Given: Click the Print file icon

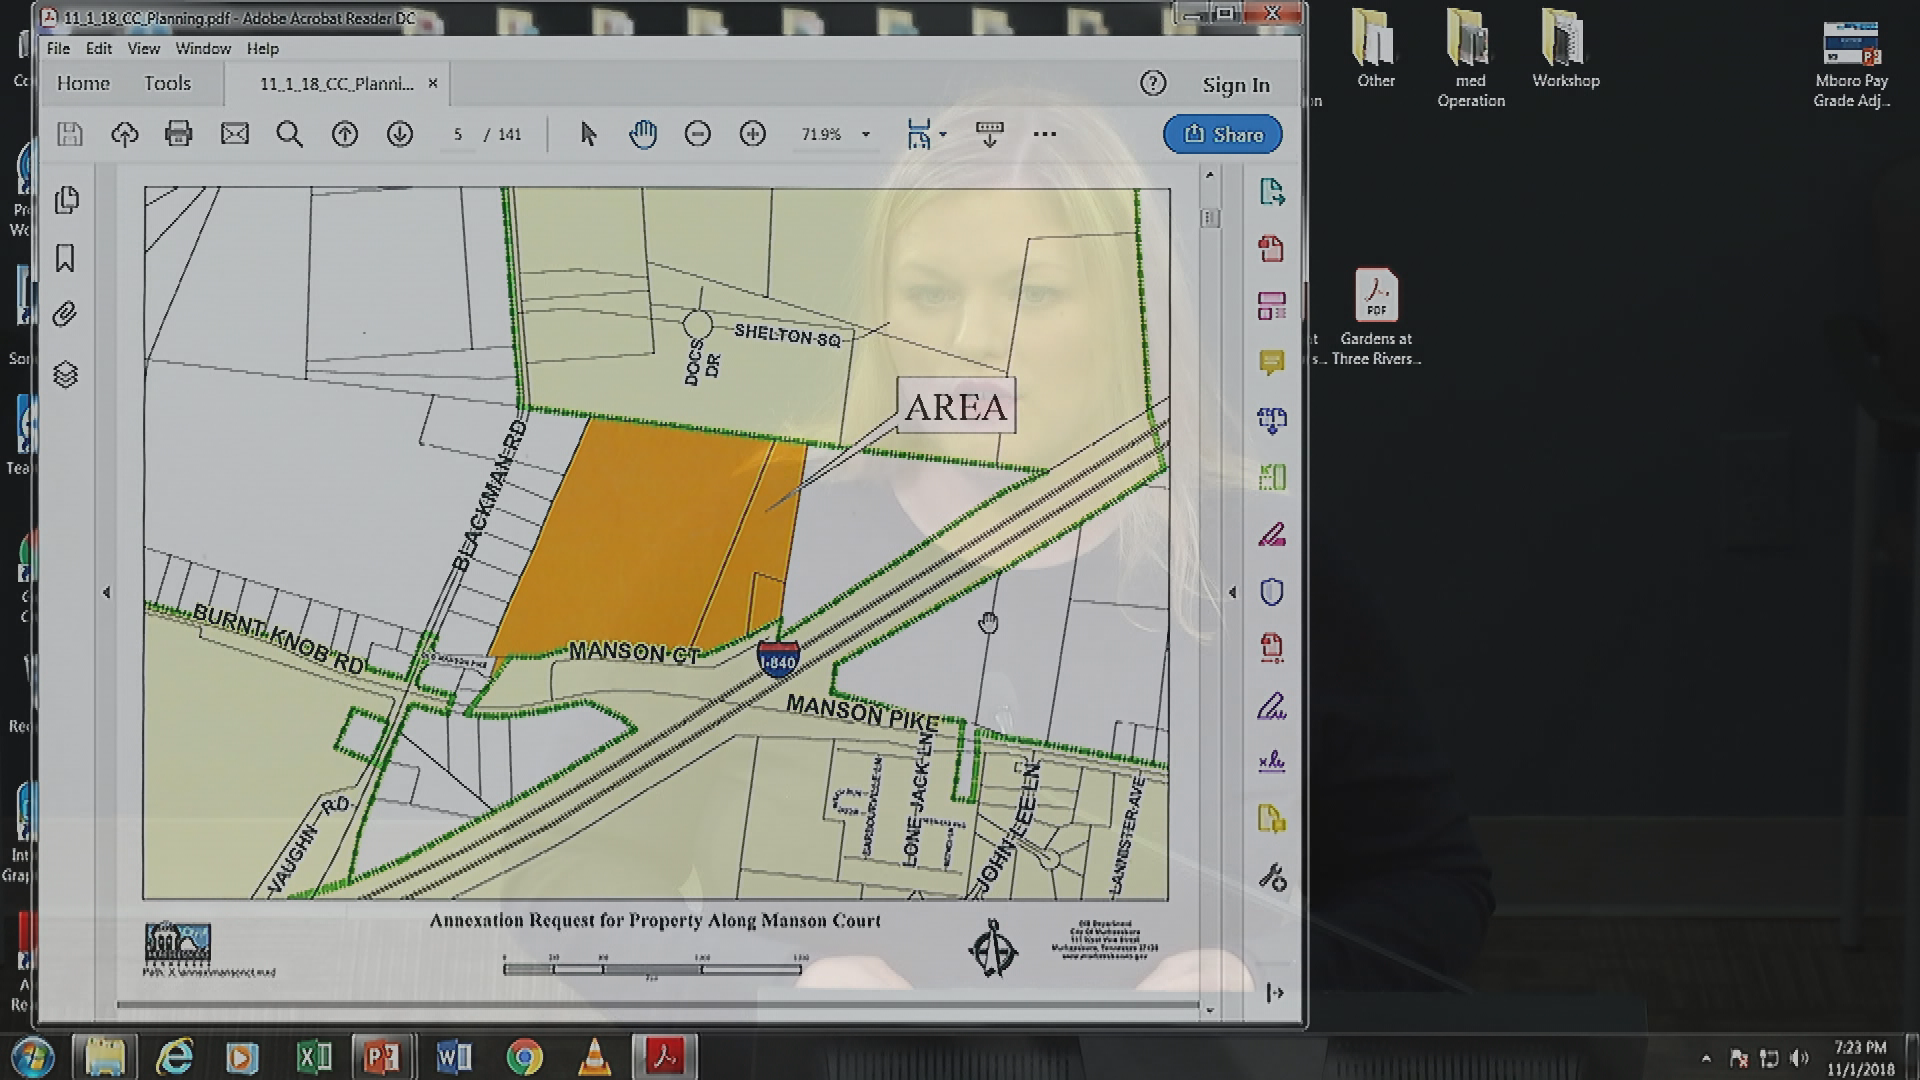Looking at the screenshot, I should click(x=179, y=134).
